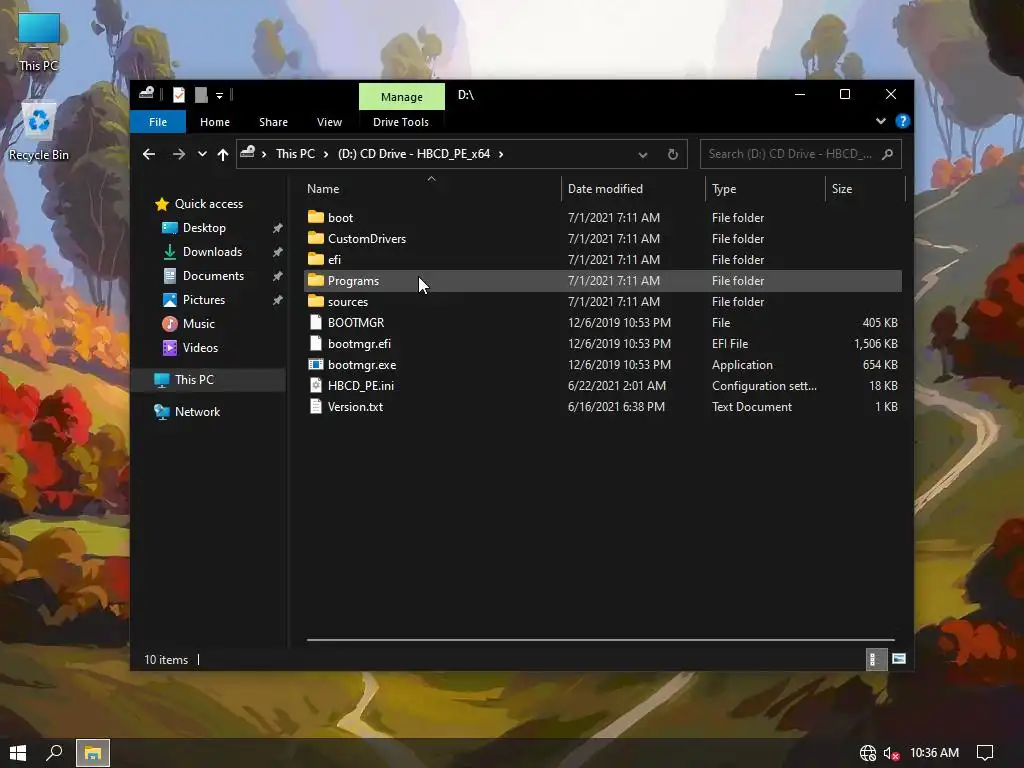Select the efi folder
The height and width of the screenshot is (768, 1024).
coord(603,260)
